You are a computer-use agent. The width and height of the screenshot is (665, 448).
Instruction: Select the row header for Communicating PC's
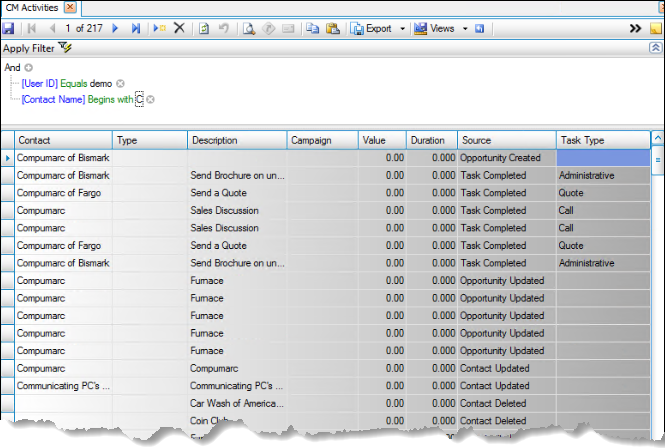(8, 386)
